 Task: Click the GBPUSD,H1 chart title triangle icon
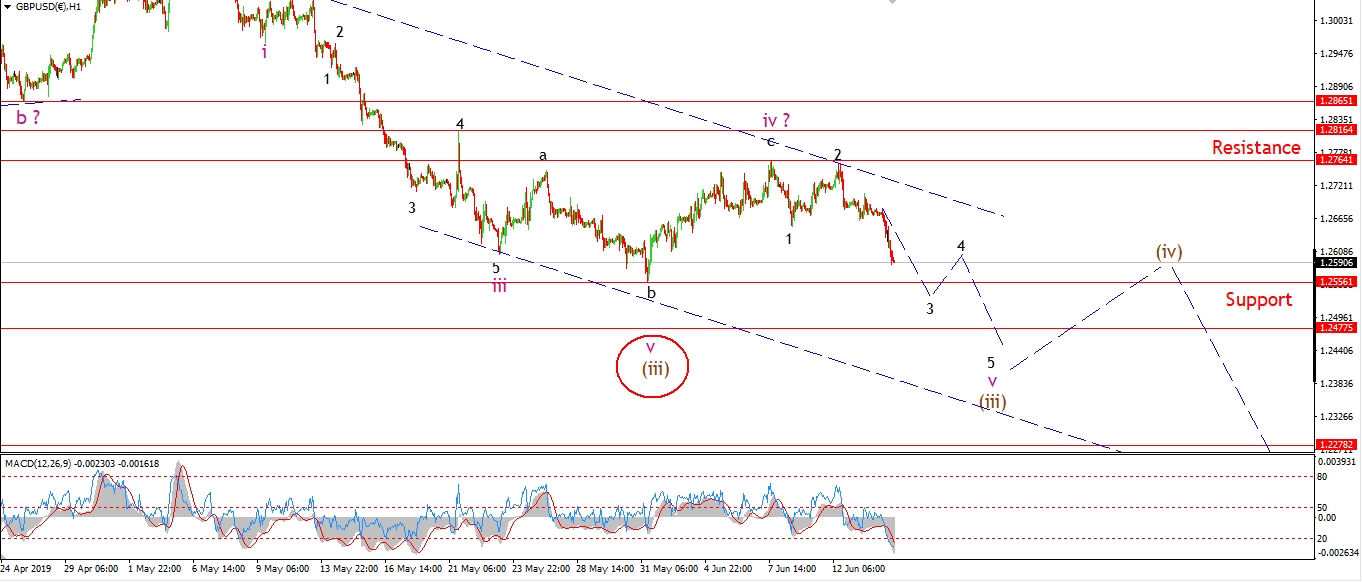point(8,5)
